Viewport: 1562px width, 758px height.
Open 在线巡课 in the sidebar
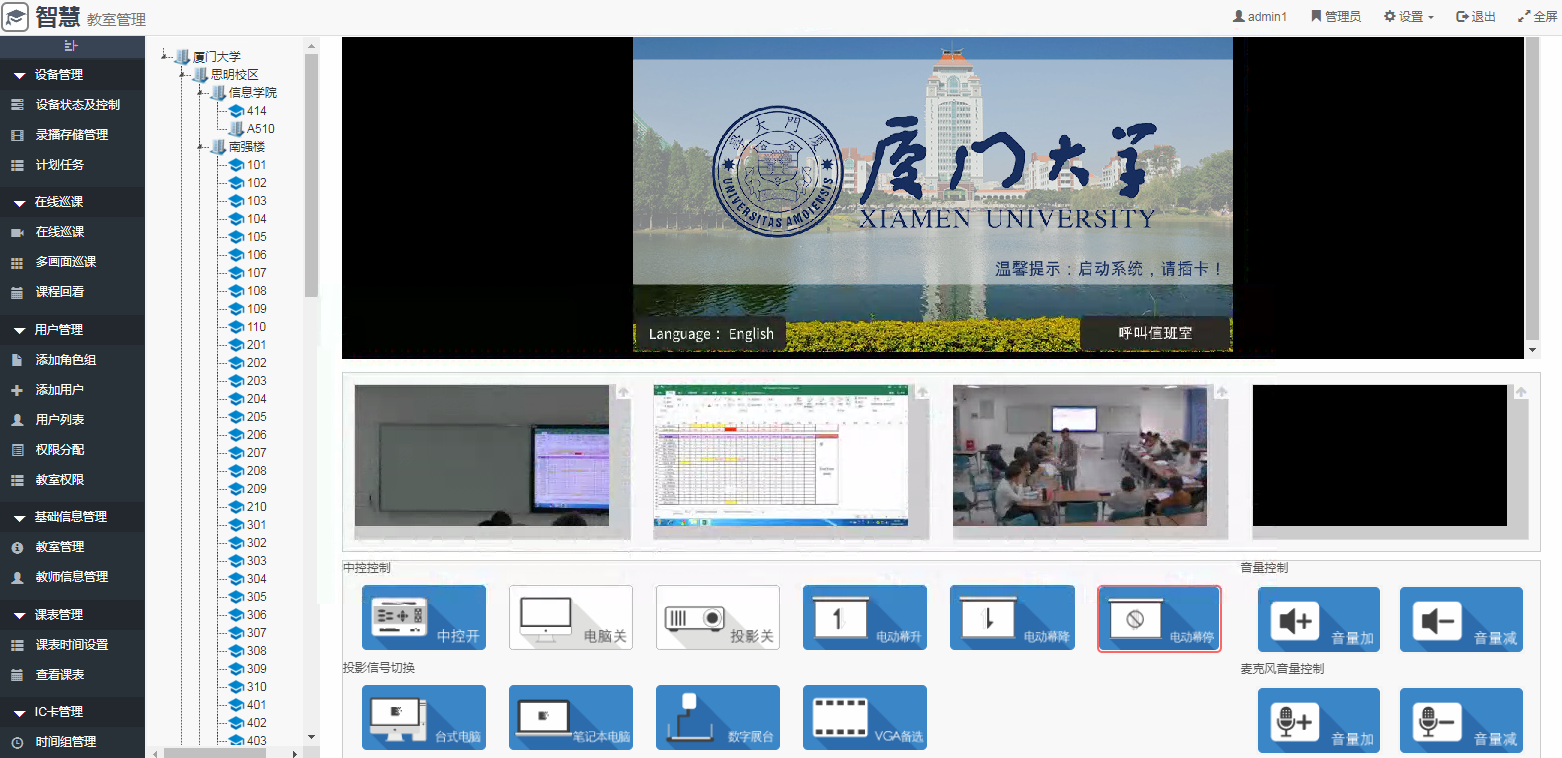[60, 232]
